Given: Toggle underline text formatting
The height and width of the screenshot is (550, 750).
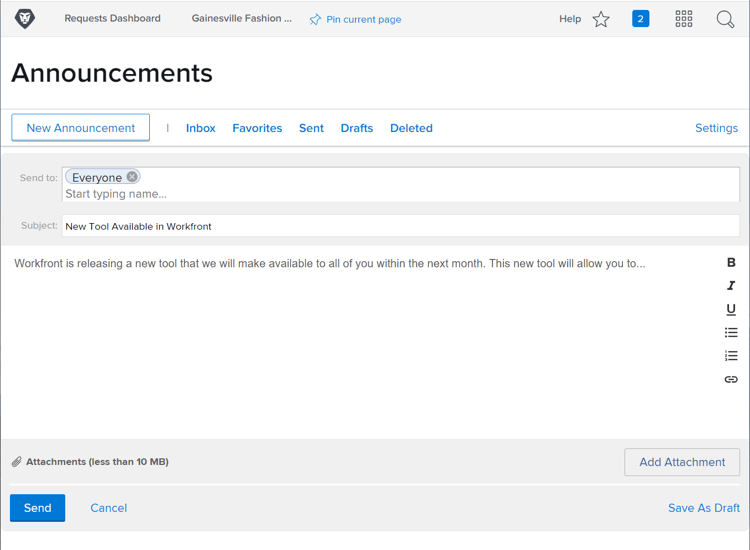Looking at the screenshot, I should point(731,309).
